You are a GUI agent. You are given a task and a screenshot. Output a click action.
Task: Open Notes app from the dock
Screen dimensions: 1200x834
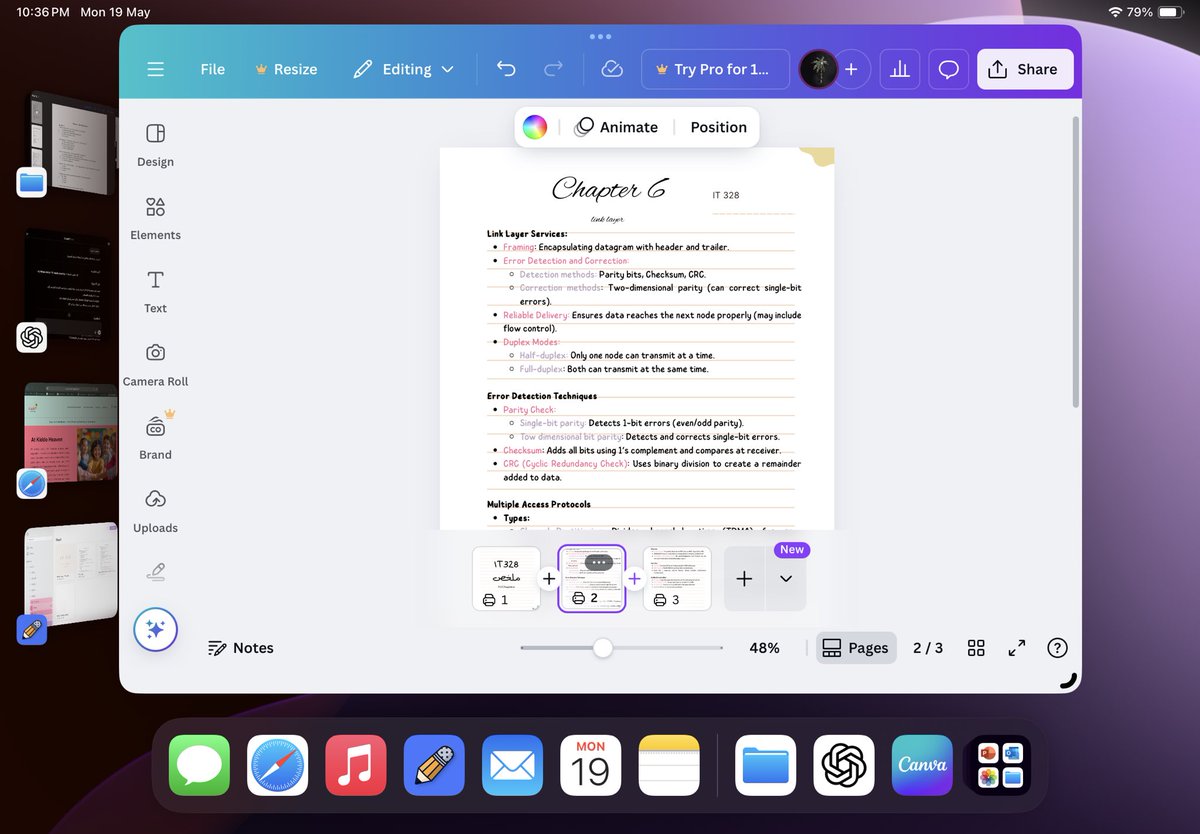pos(669,766)
